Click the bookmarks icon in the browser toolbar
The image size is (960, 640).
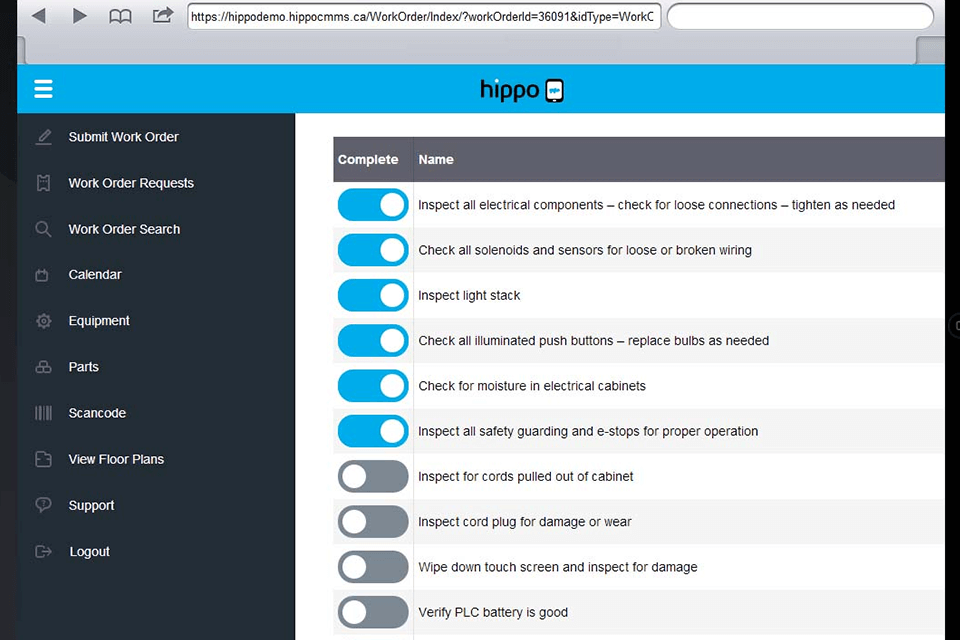pos(120,15)
